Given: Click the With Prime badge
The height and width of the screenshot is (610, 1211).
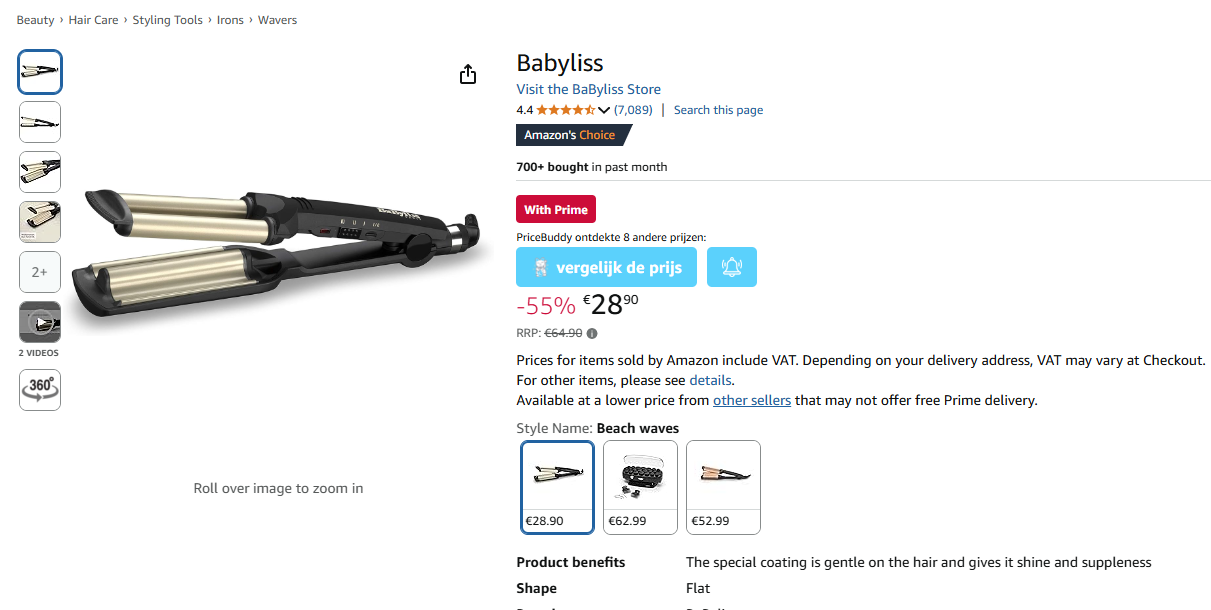Looking at the screenshot, I should coord(555,209).
